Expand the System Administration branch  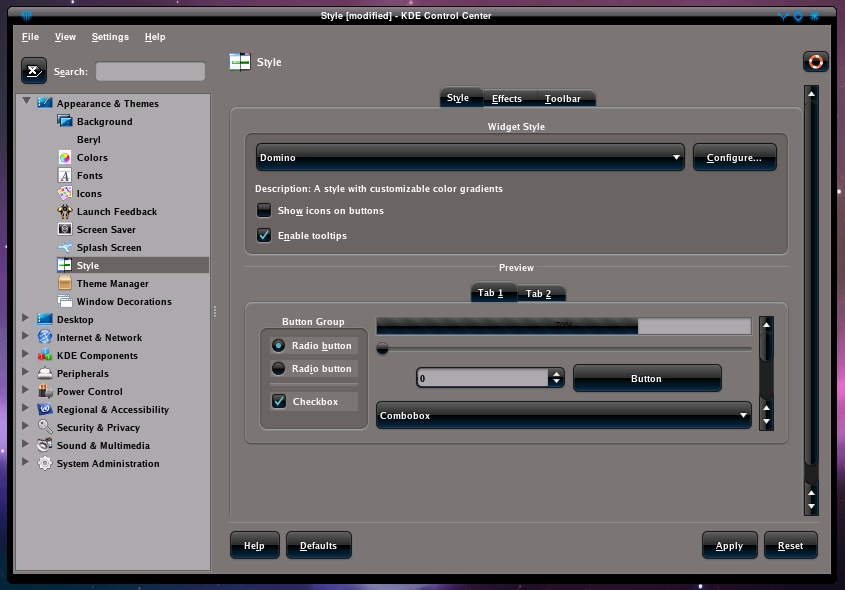[25, 462]
